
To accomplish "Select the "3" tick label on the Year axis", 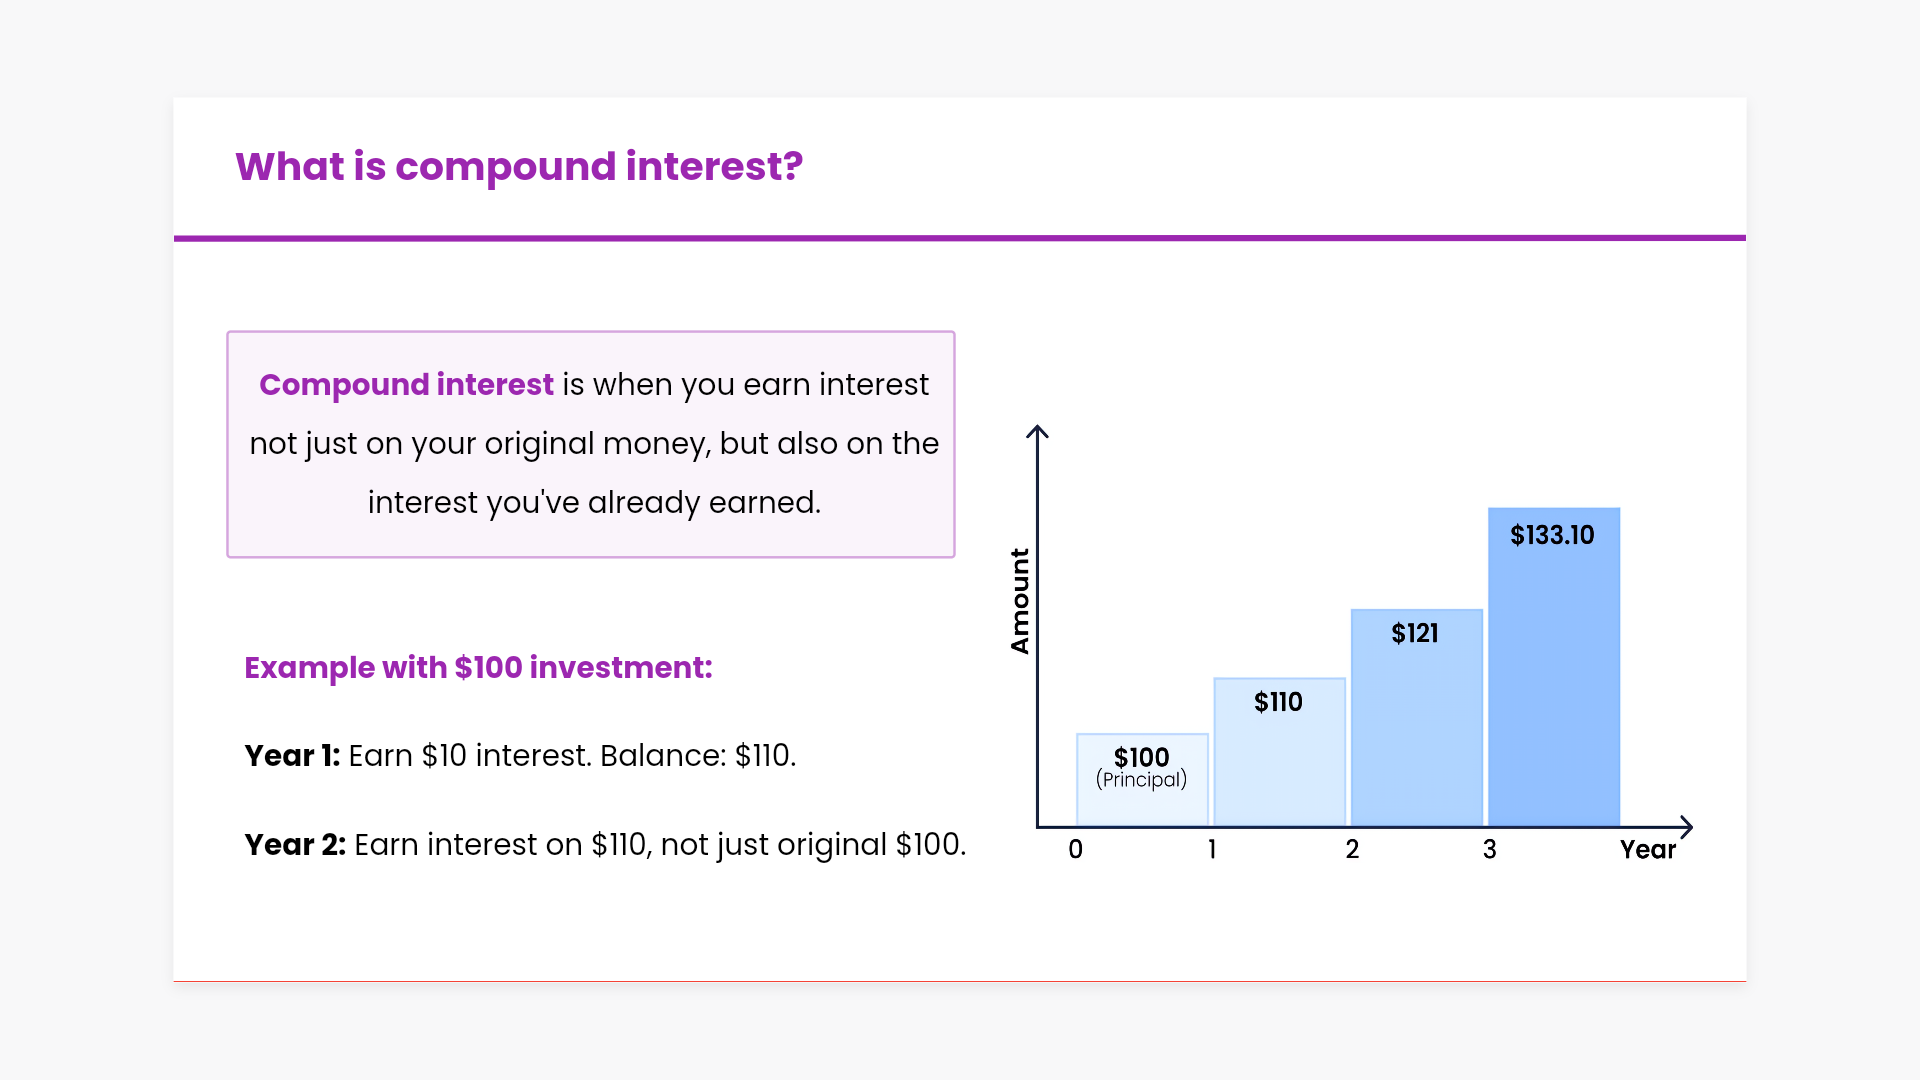I will (1489, 850).
